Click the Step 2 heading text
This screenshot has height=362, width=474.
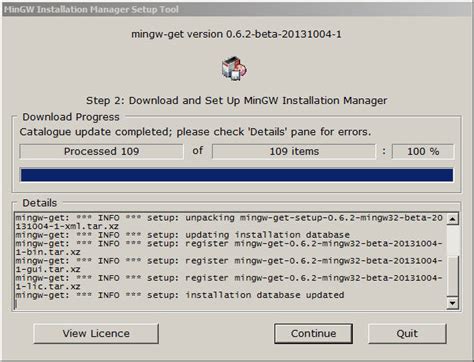(x=237, y=100)
